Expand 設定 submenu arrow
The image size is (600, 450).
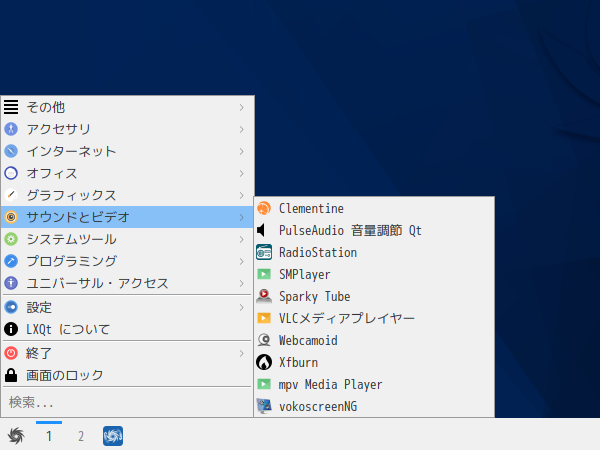click(x=241, y=308)
